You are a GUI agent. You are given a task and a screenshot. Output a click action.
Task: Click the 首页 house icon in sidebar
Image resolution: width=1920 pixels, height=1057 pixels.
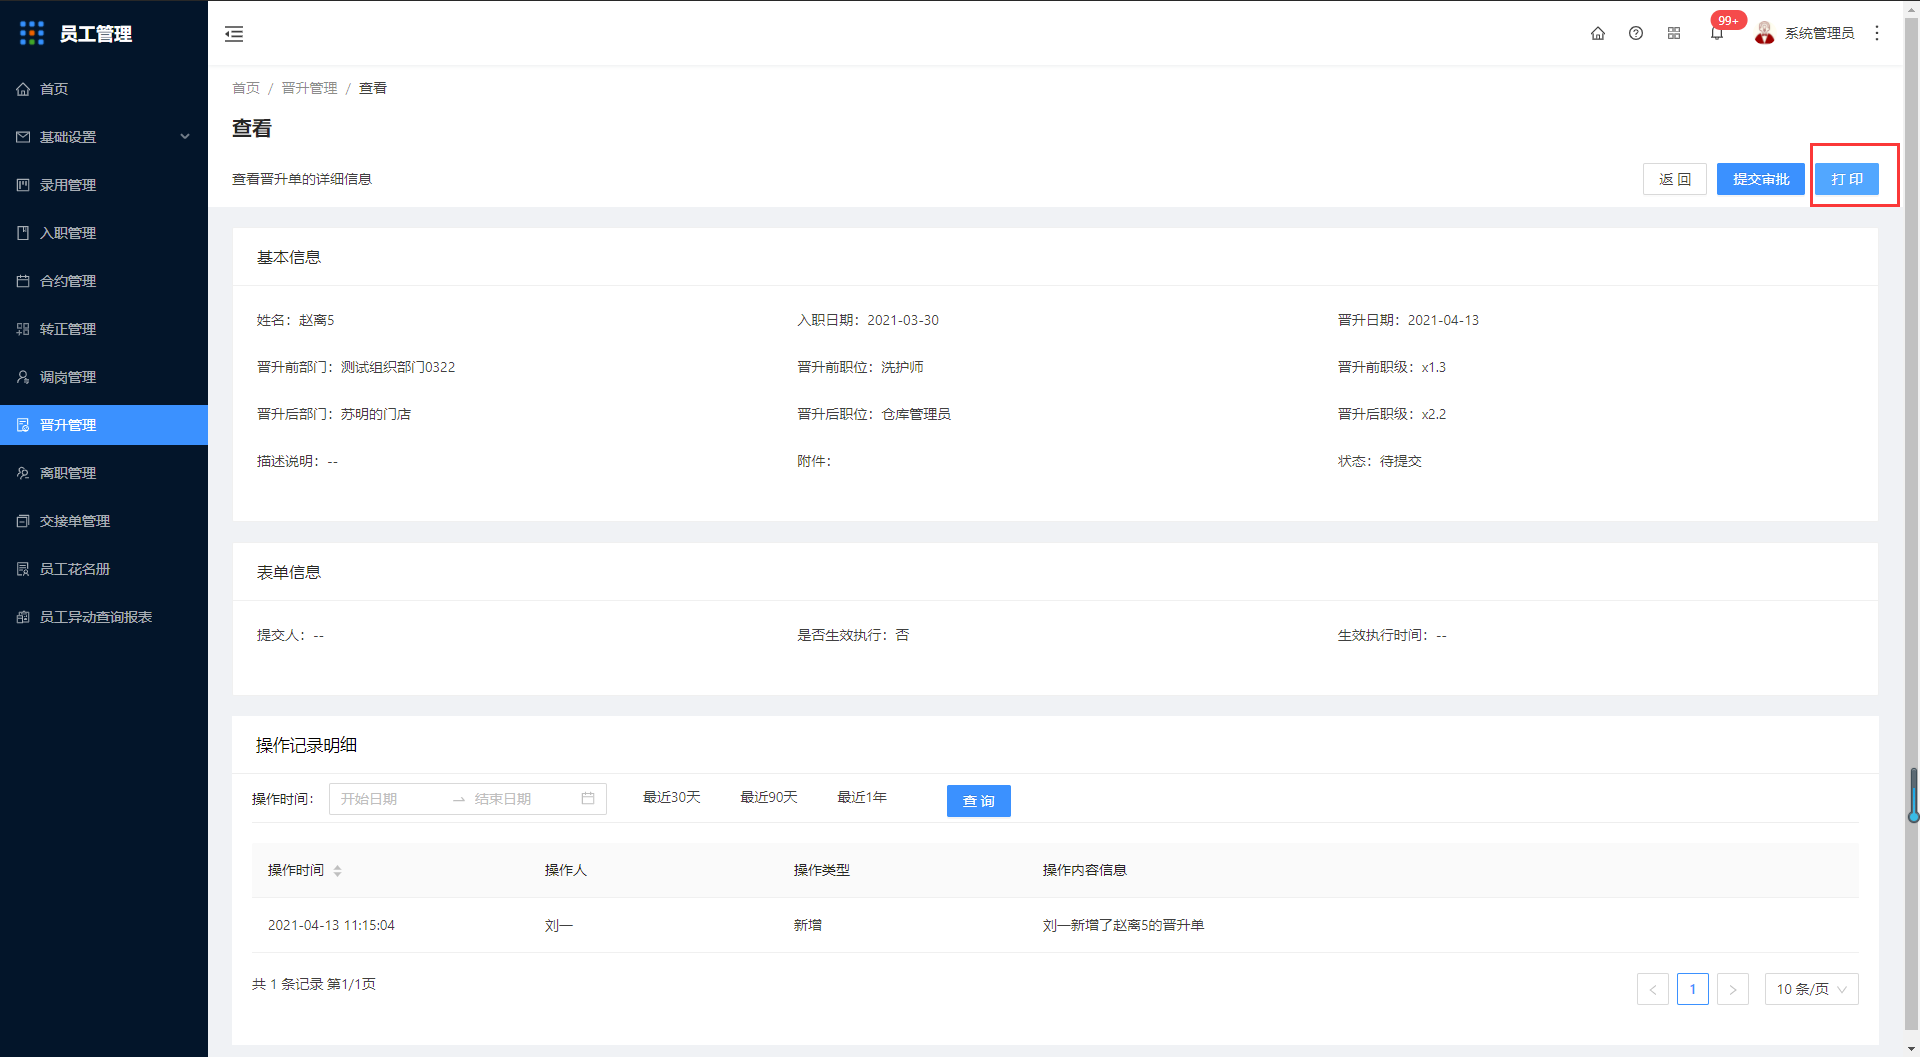click(x=23, y=89)
